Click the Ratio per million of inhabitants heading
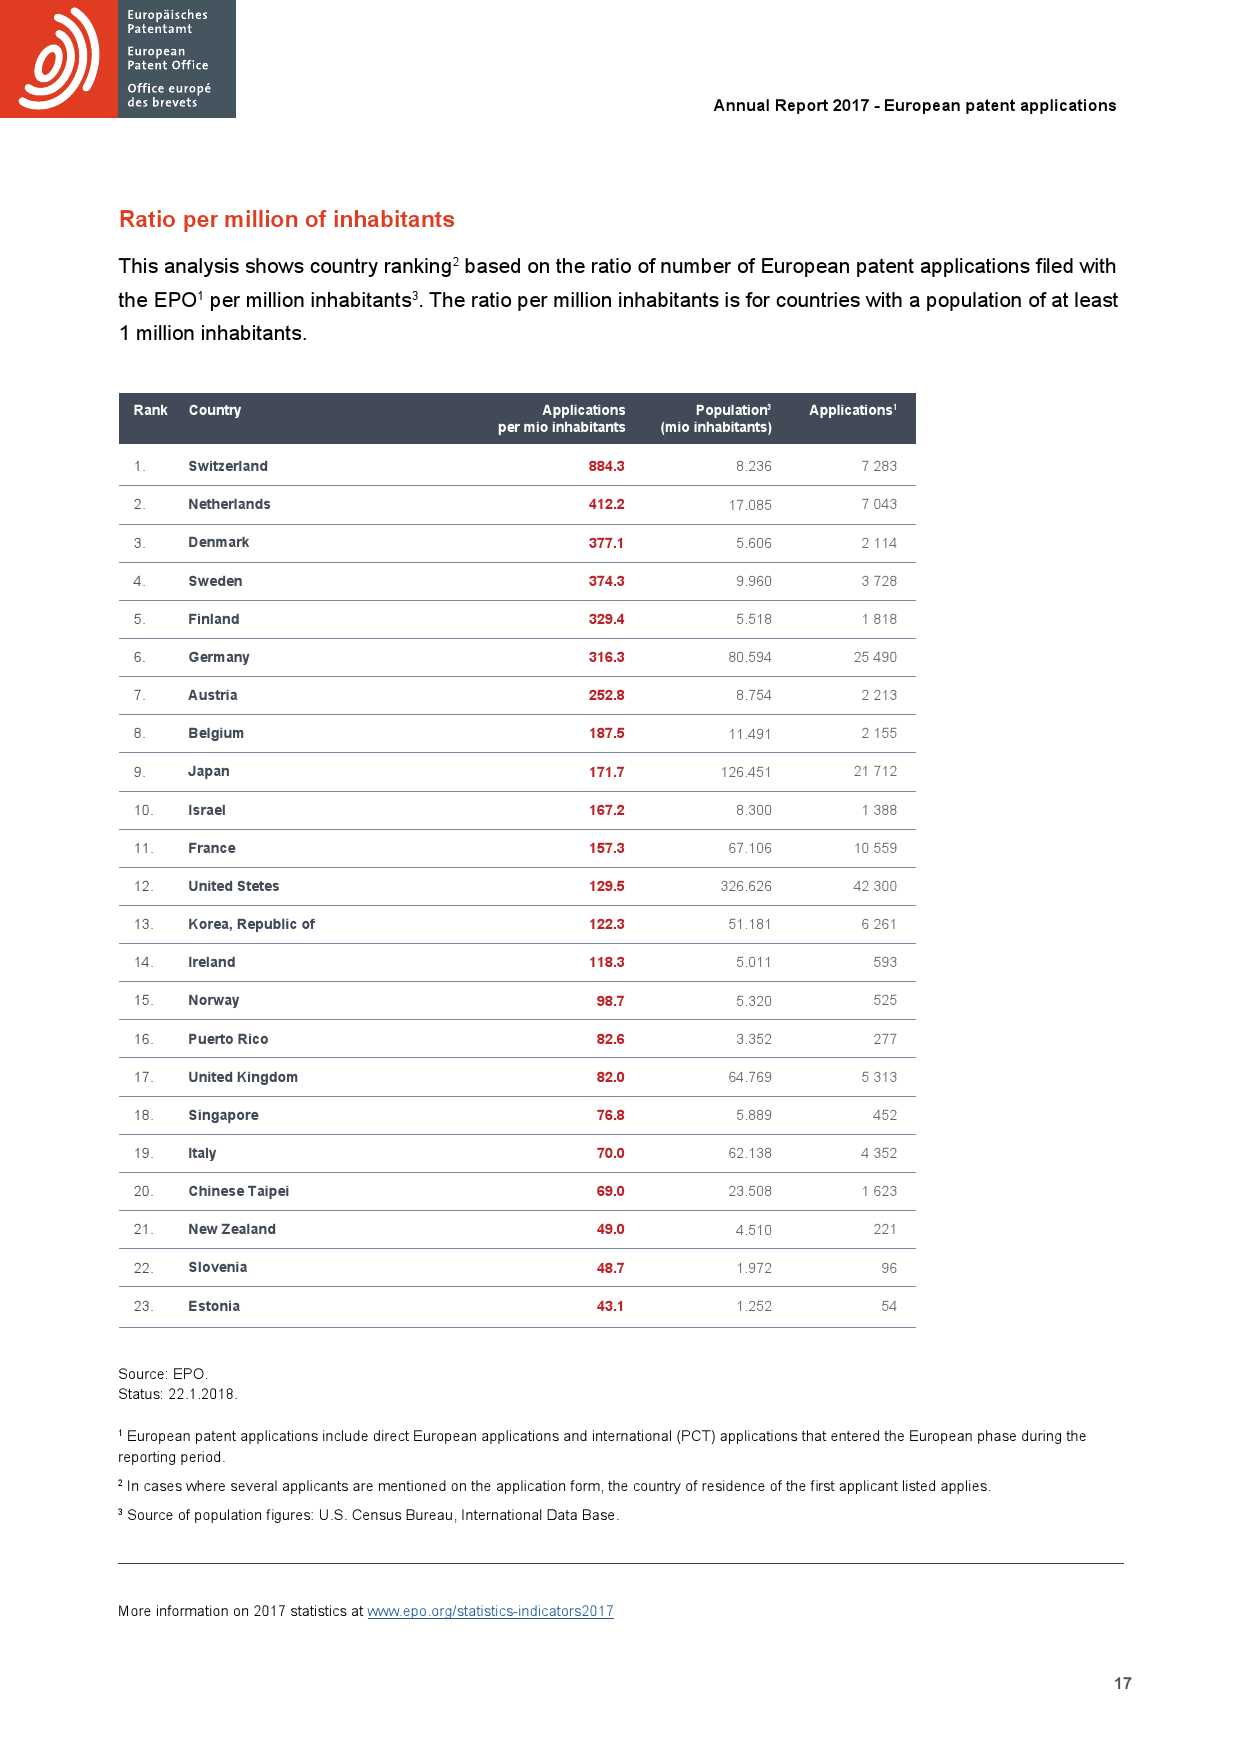Screen dimensions: 1240x1754 (x=287, y=219)
